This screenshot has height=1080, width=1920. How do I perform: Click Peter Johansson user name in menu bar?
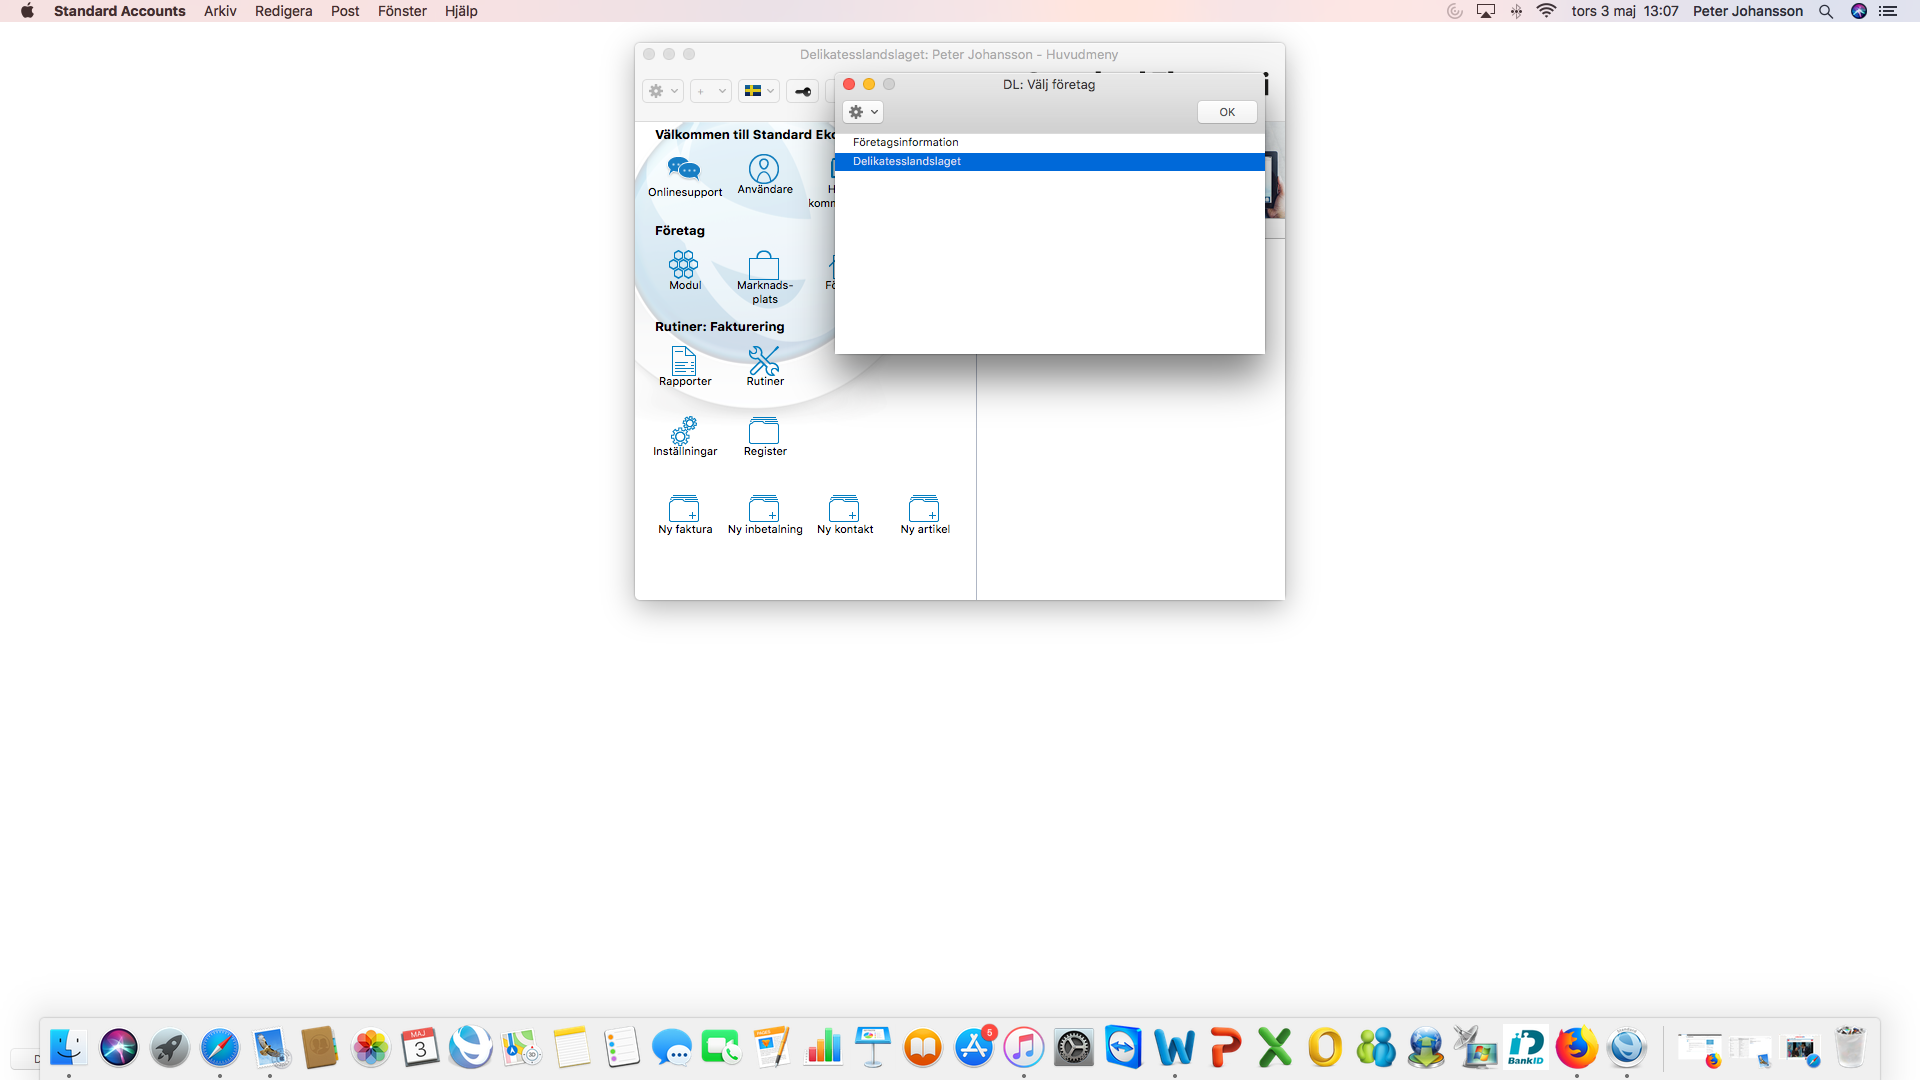tap(1747, 11)
